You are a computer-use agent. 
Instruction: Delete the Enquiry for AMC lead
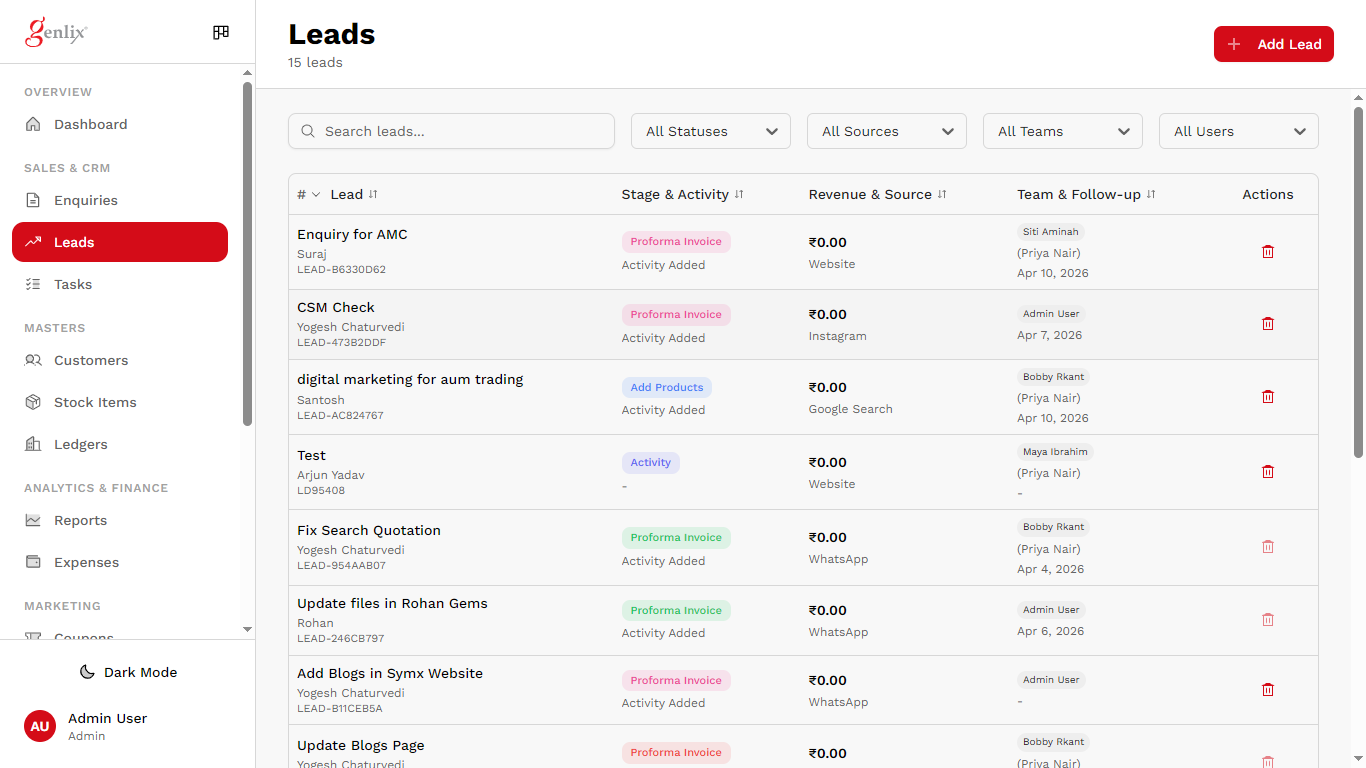coord(1267,252)
